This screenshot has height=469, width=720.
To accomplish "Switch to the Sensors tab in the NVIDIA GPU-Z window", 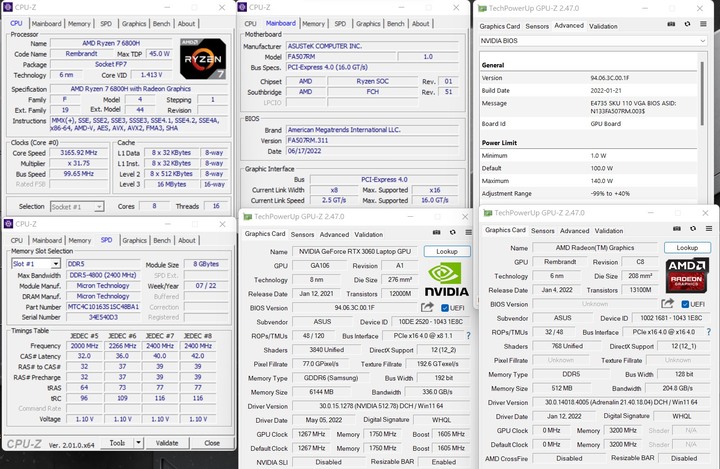I will point(303,234).
